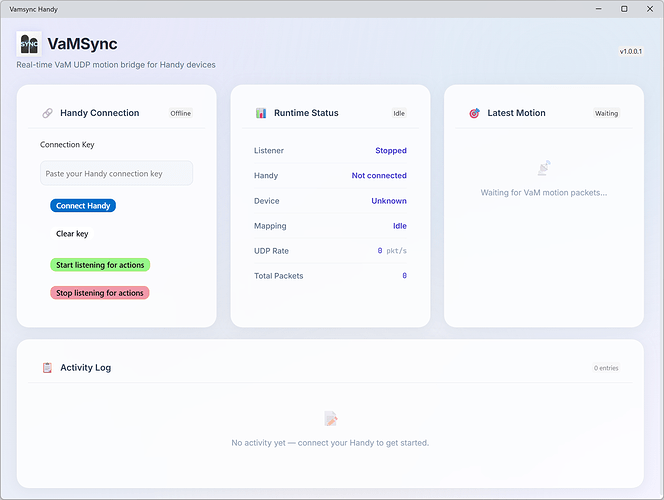Close the Vamsync Handy window
Viewport: 664px width, 500px height.
coord(650,9)
